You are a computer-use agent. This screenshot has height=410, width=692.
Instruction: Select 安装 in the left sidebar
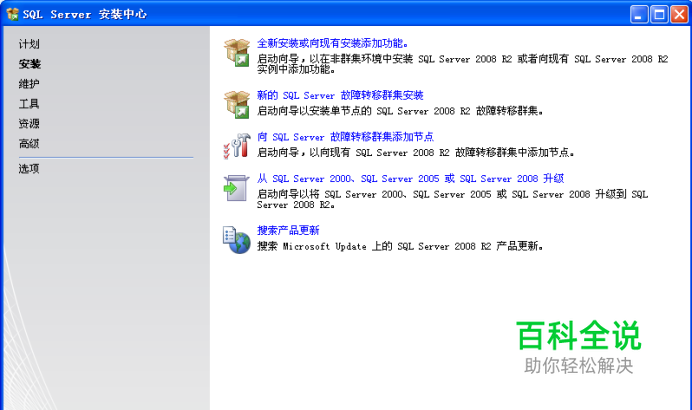[30, 64]
